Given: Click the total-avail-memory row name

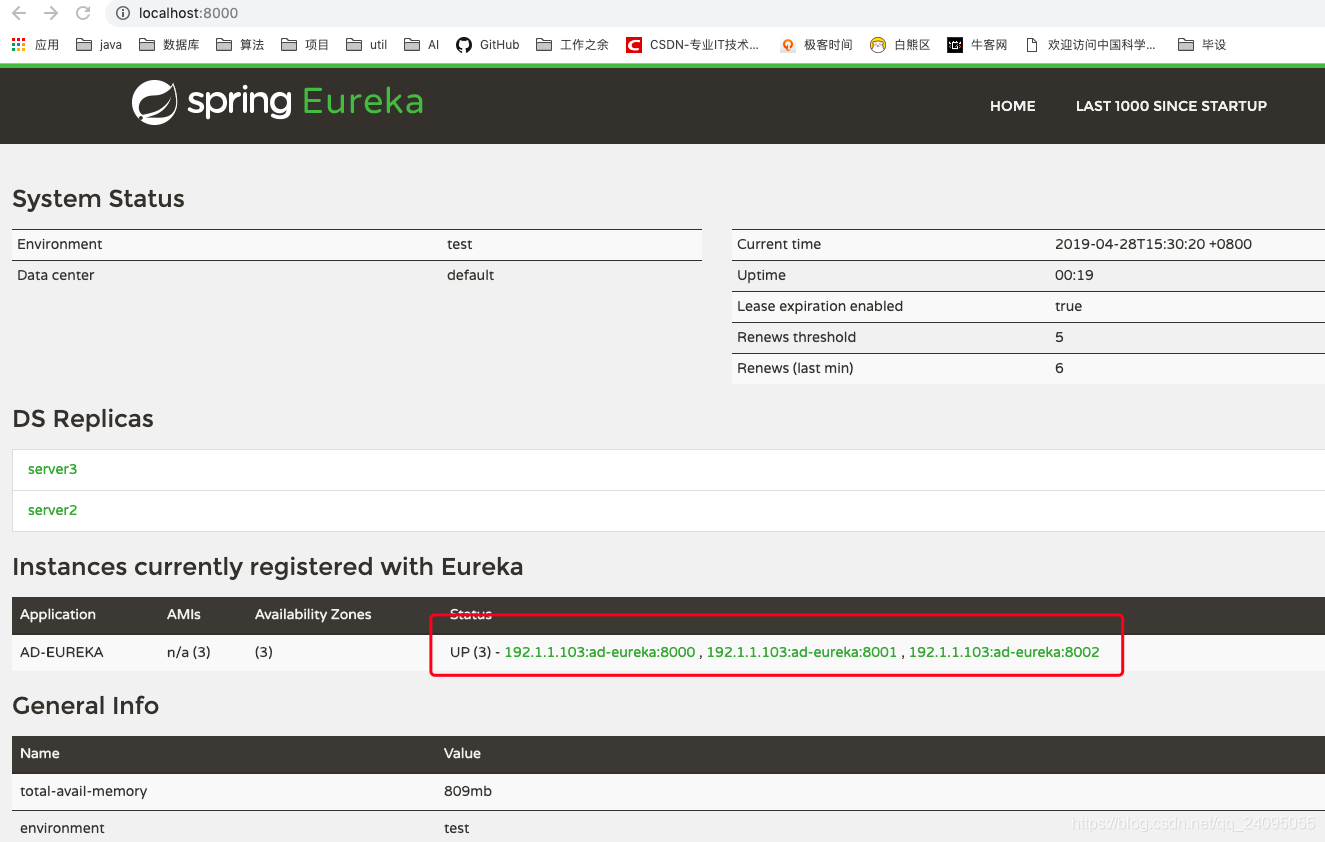Looking at the screenshot, I should pos(84,791).
